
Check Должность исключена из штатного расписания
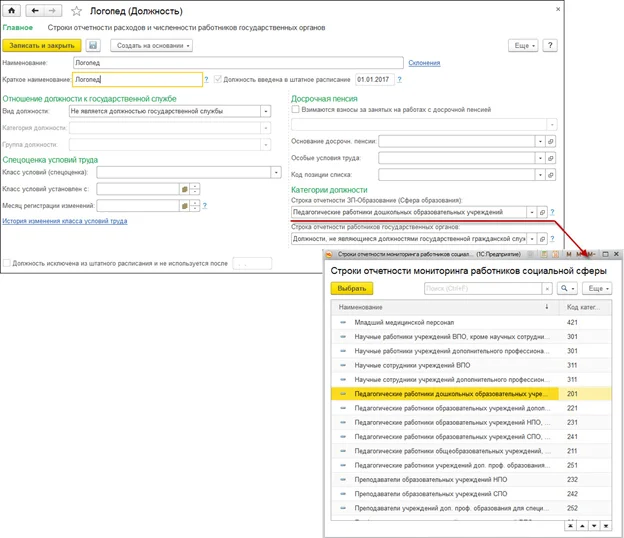click(x=6, y=263)
